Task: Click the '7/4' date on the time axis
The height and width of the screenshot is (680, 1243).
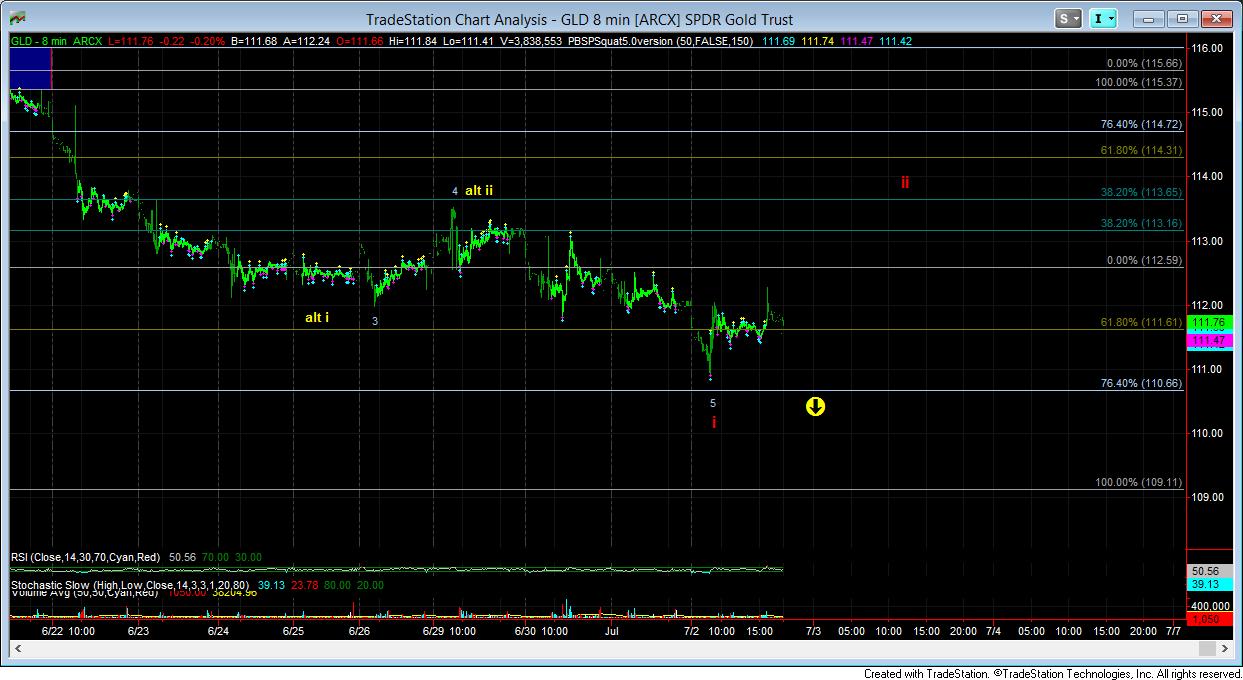Action: pyautogui.click(x=994, y=632)
